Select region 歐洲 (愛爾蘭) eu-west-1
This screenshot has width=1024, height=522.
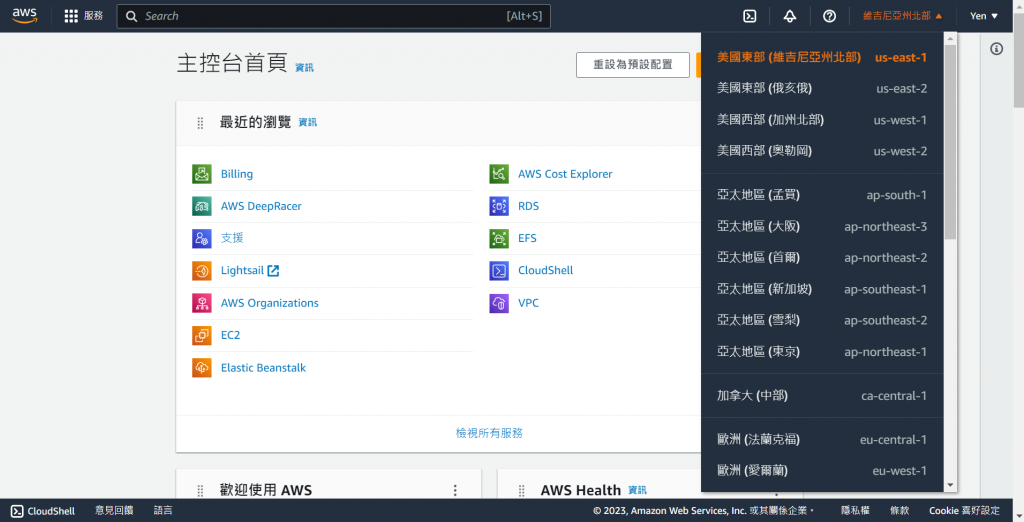point(822,470)
